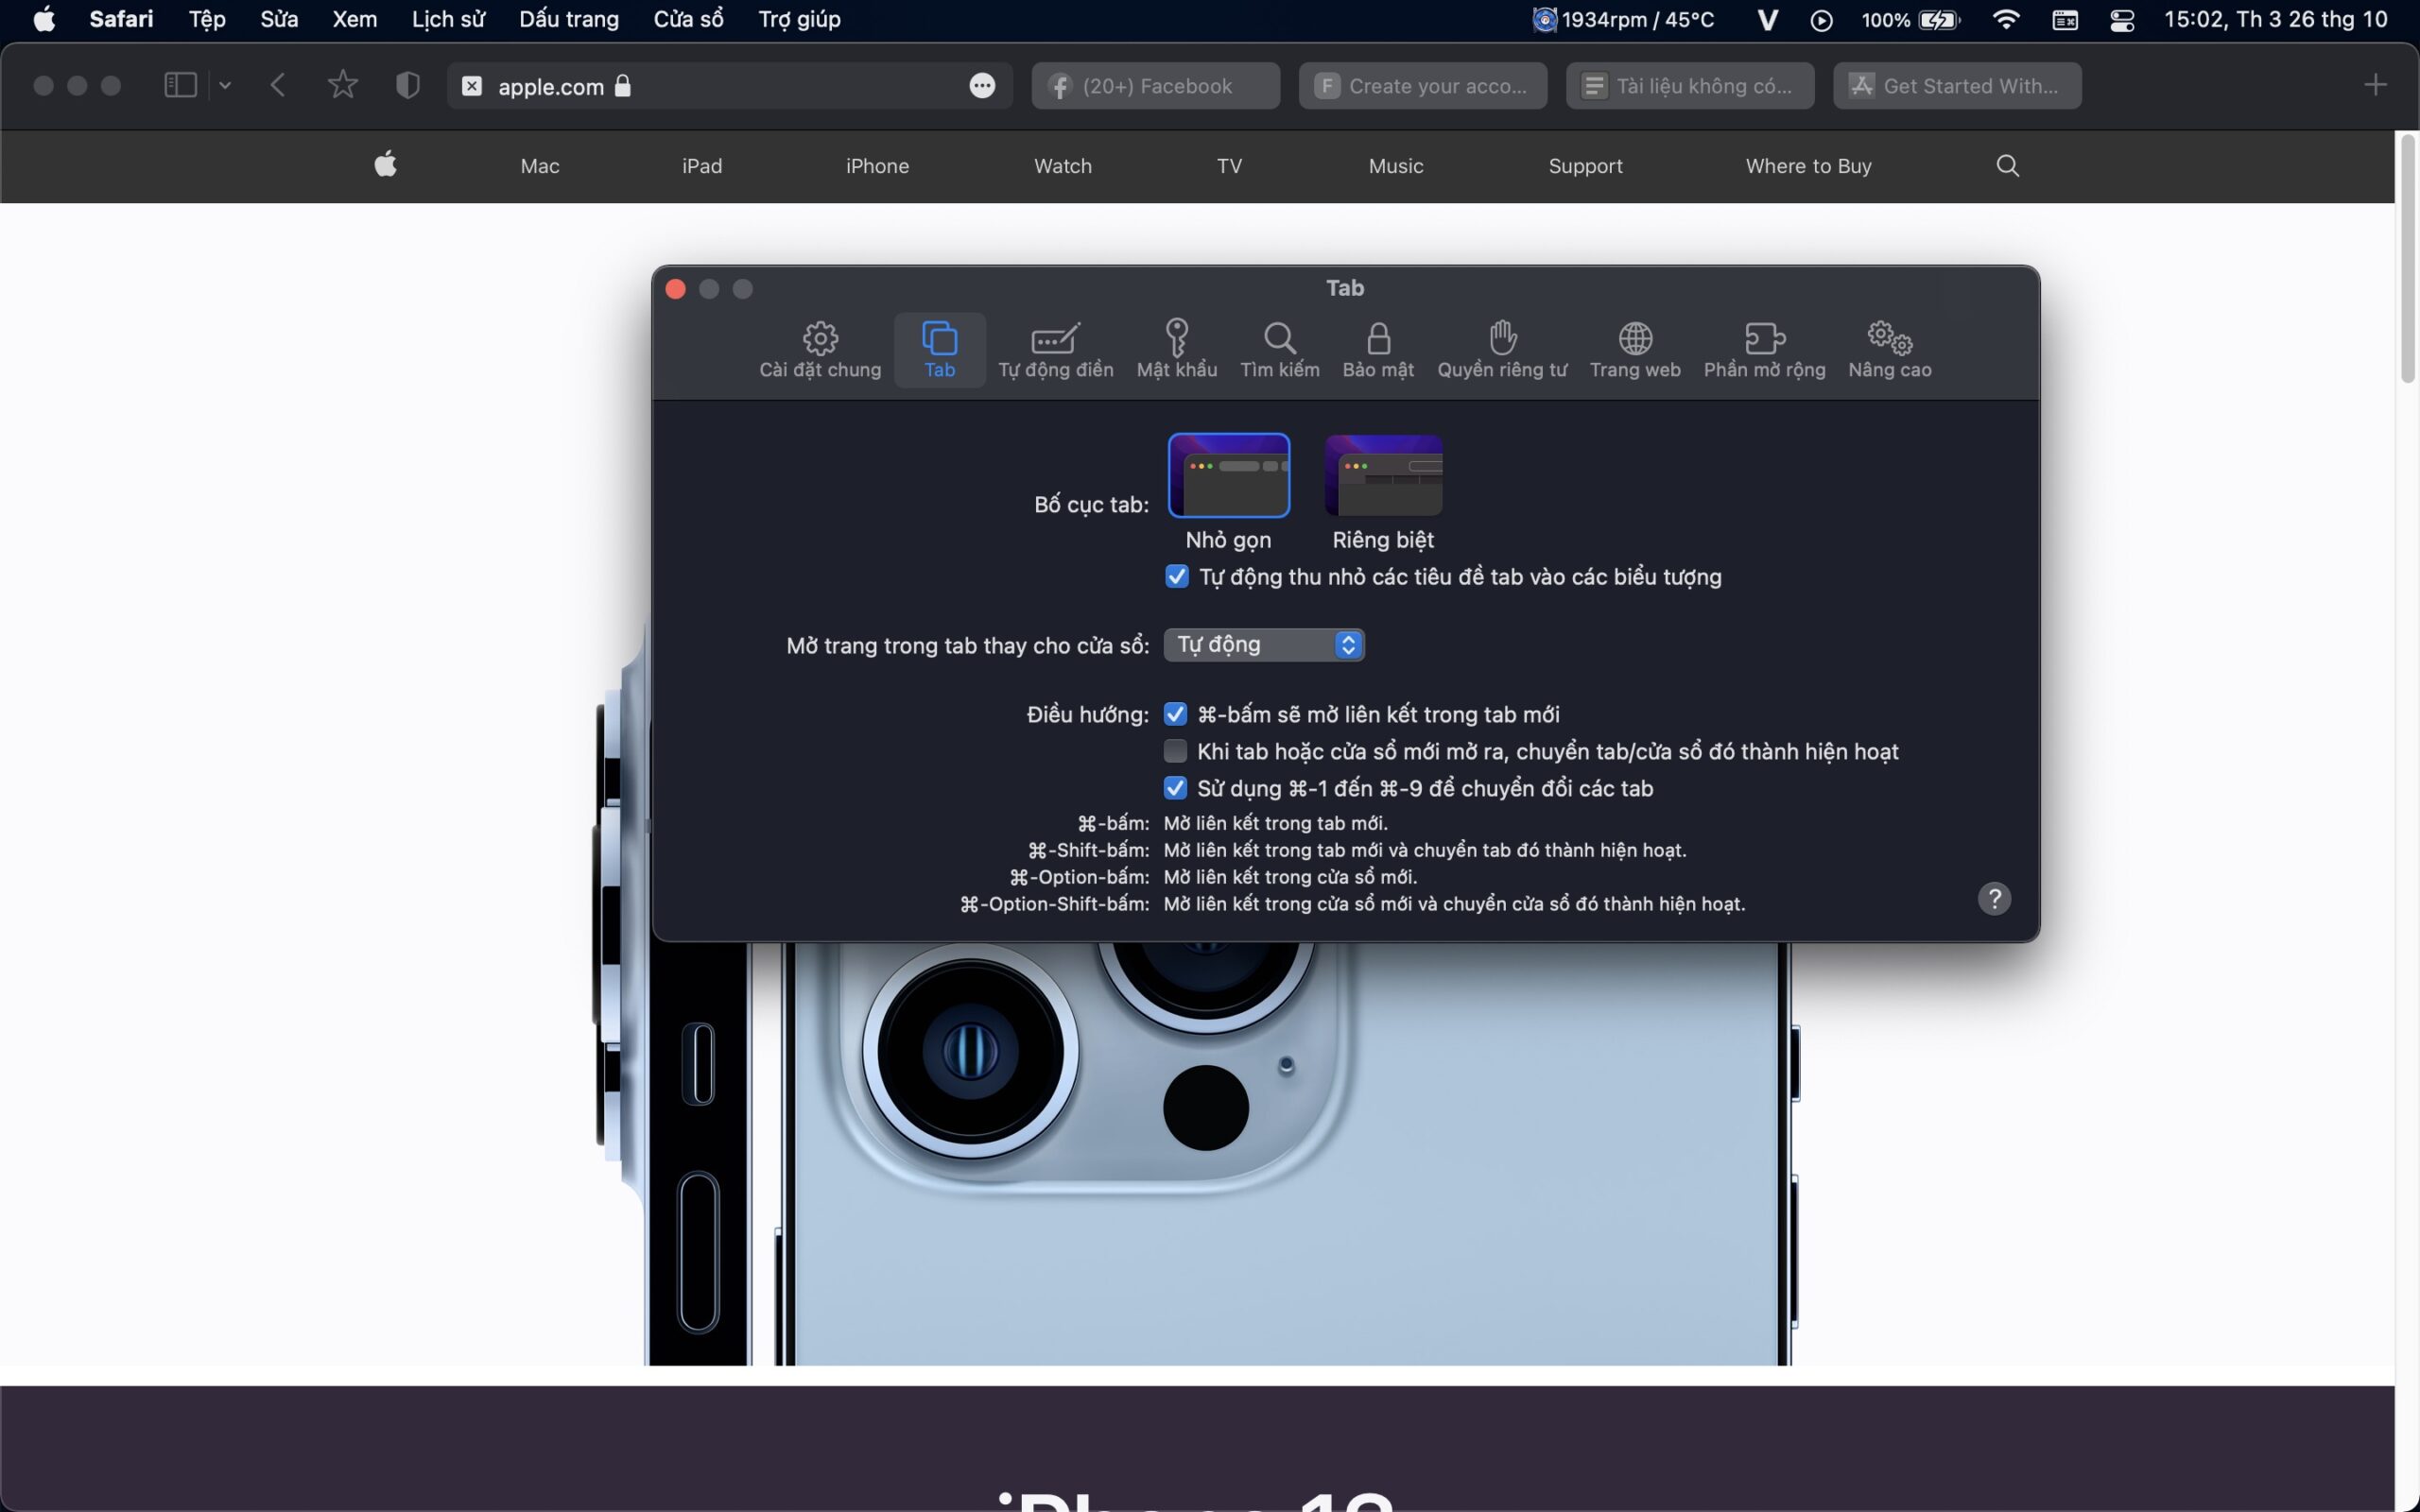Open the Dấu trang menu
Viewport: 2420px width, 1512px height.
(x=569, y=19)
